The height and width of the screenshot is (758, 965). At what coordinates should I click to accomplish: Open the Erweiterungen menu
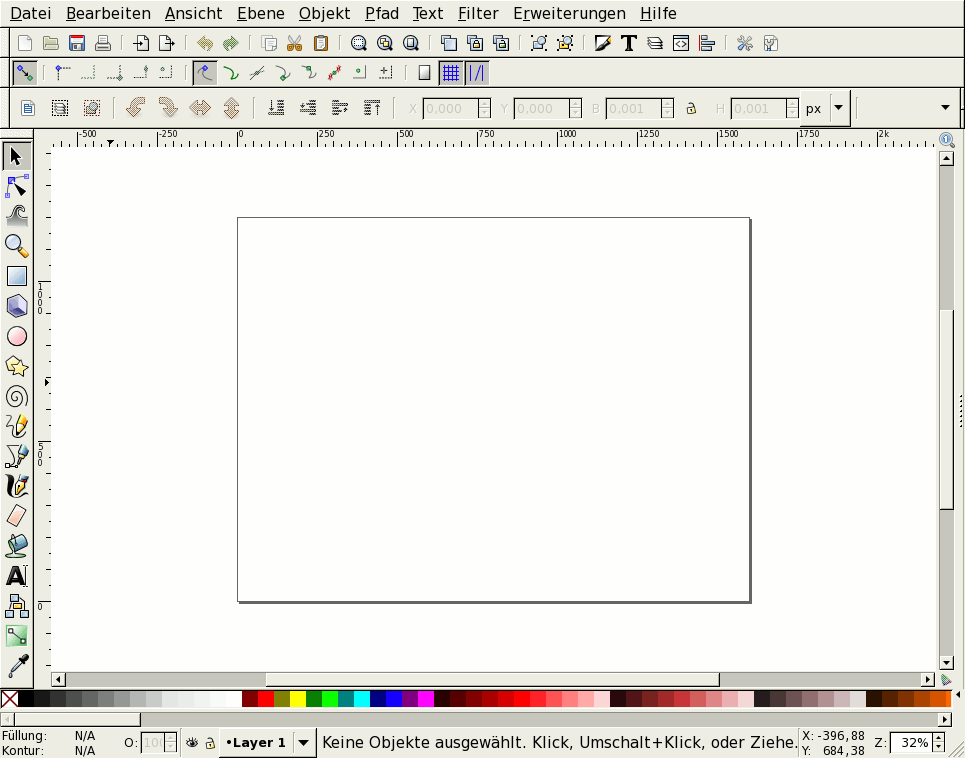click(569, 14)
